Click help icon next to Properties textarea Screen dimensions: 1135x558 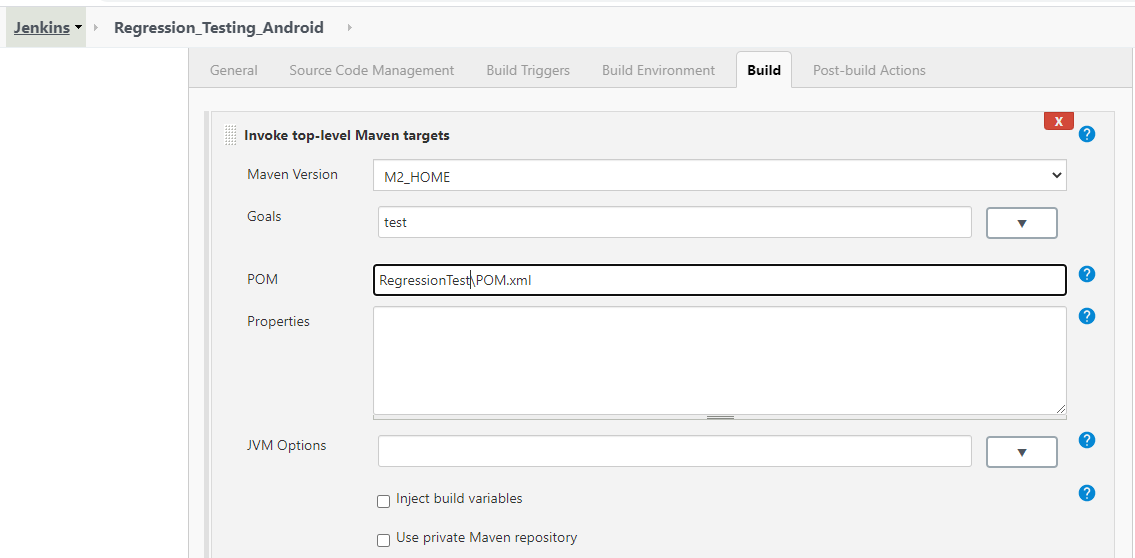point(1087,316)
